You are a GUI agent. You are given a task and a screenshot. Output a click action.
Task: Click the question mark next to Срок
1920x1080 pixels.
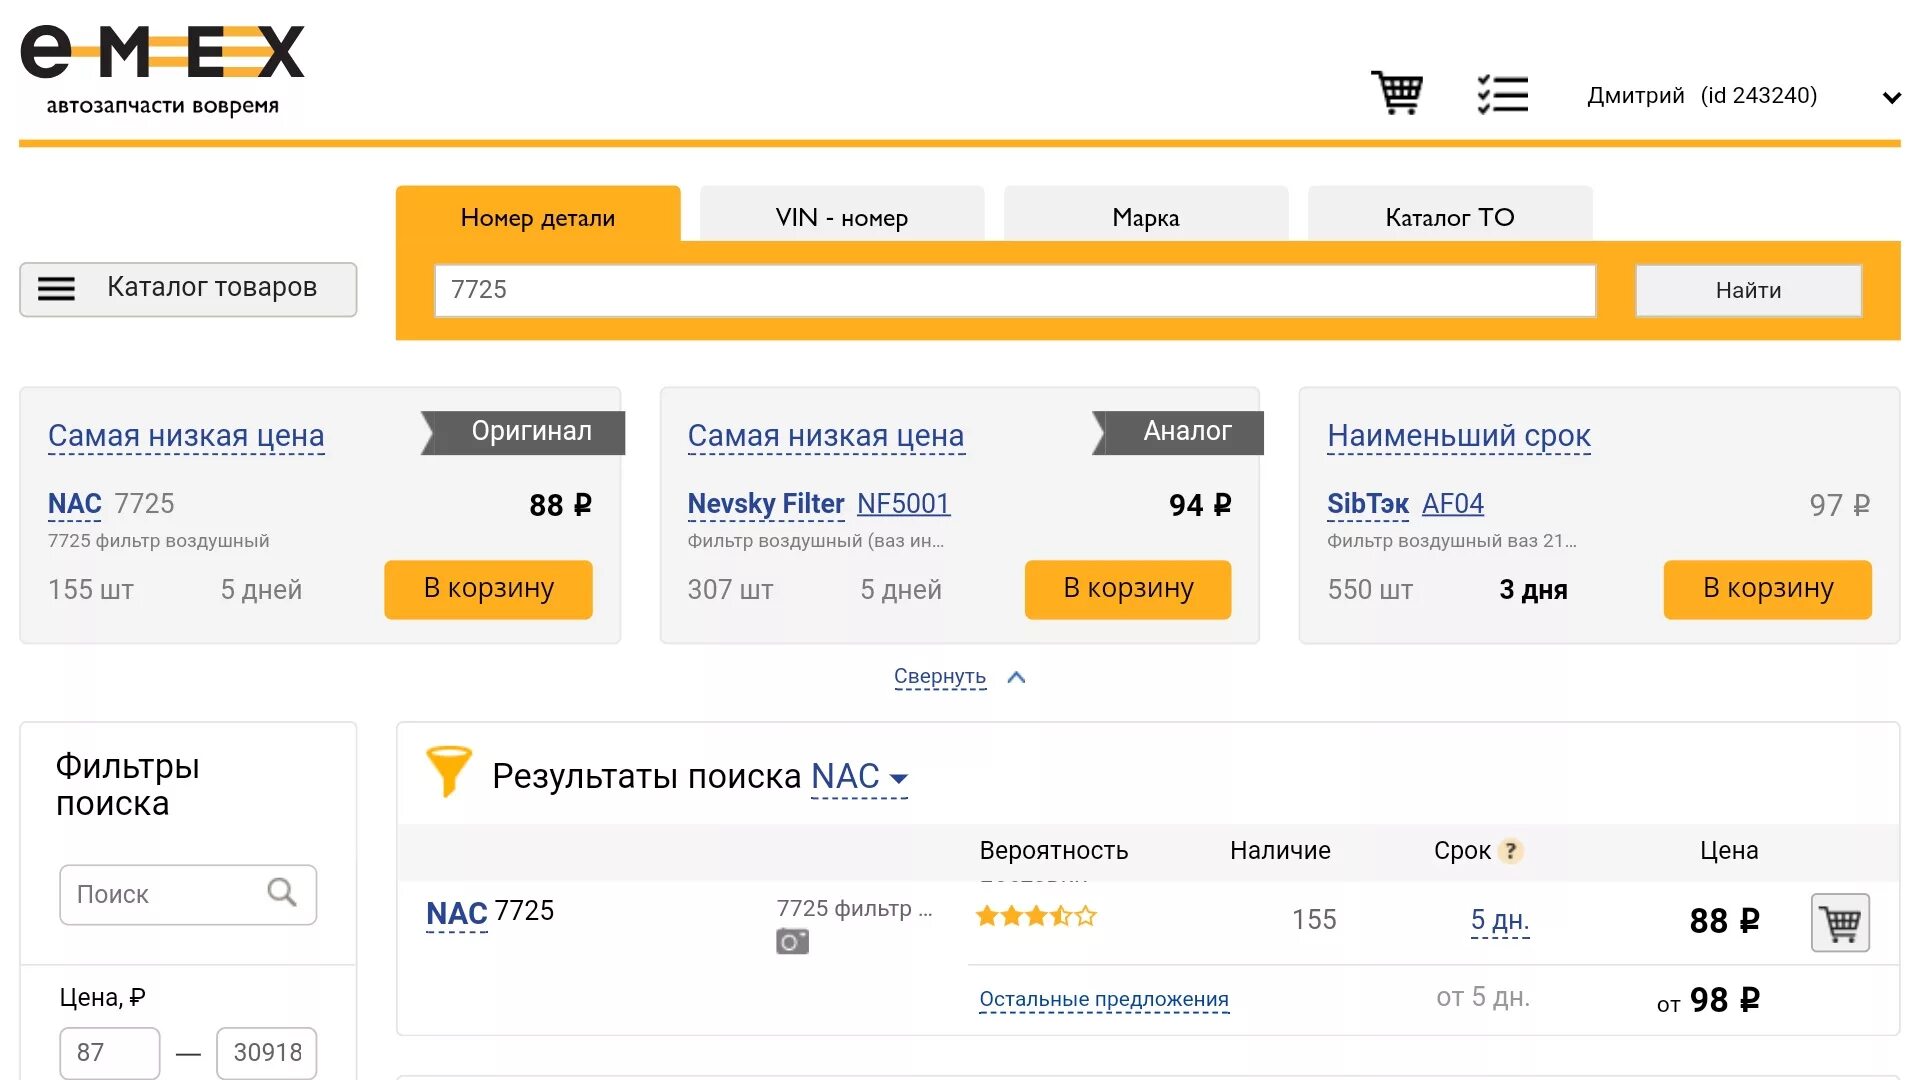tap(1511, 851)
